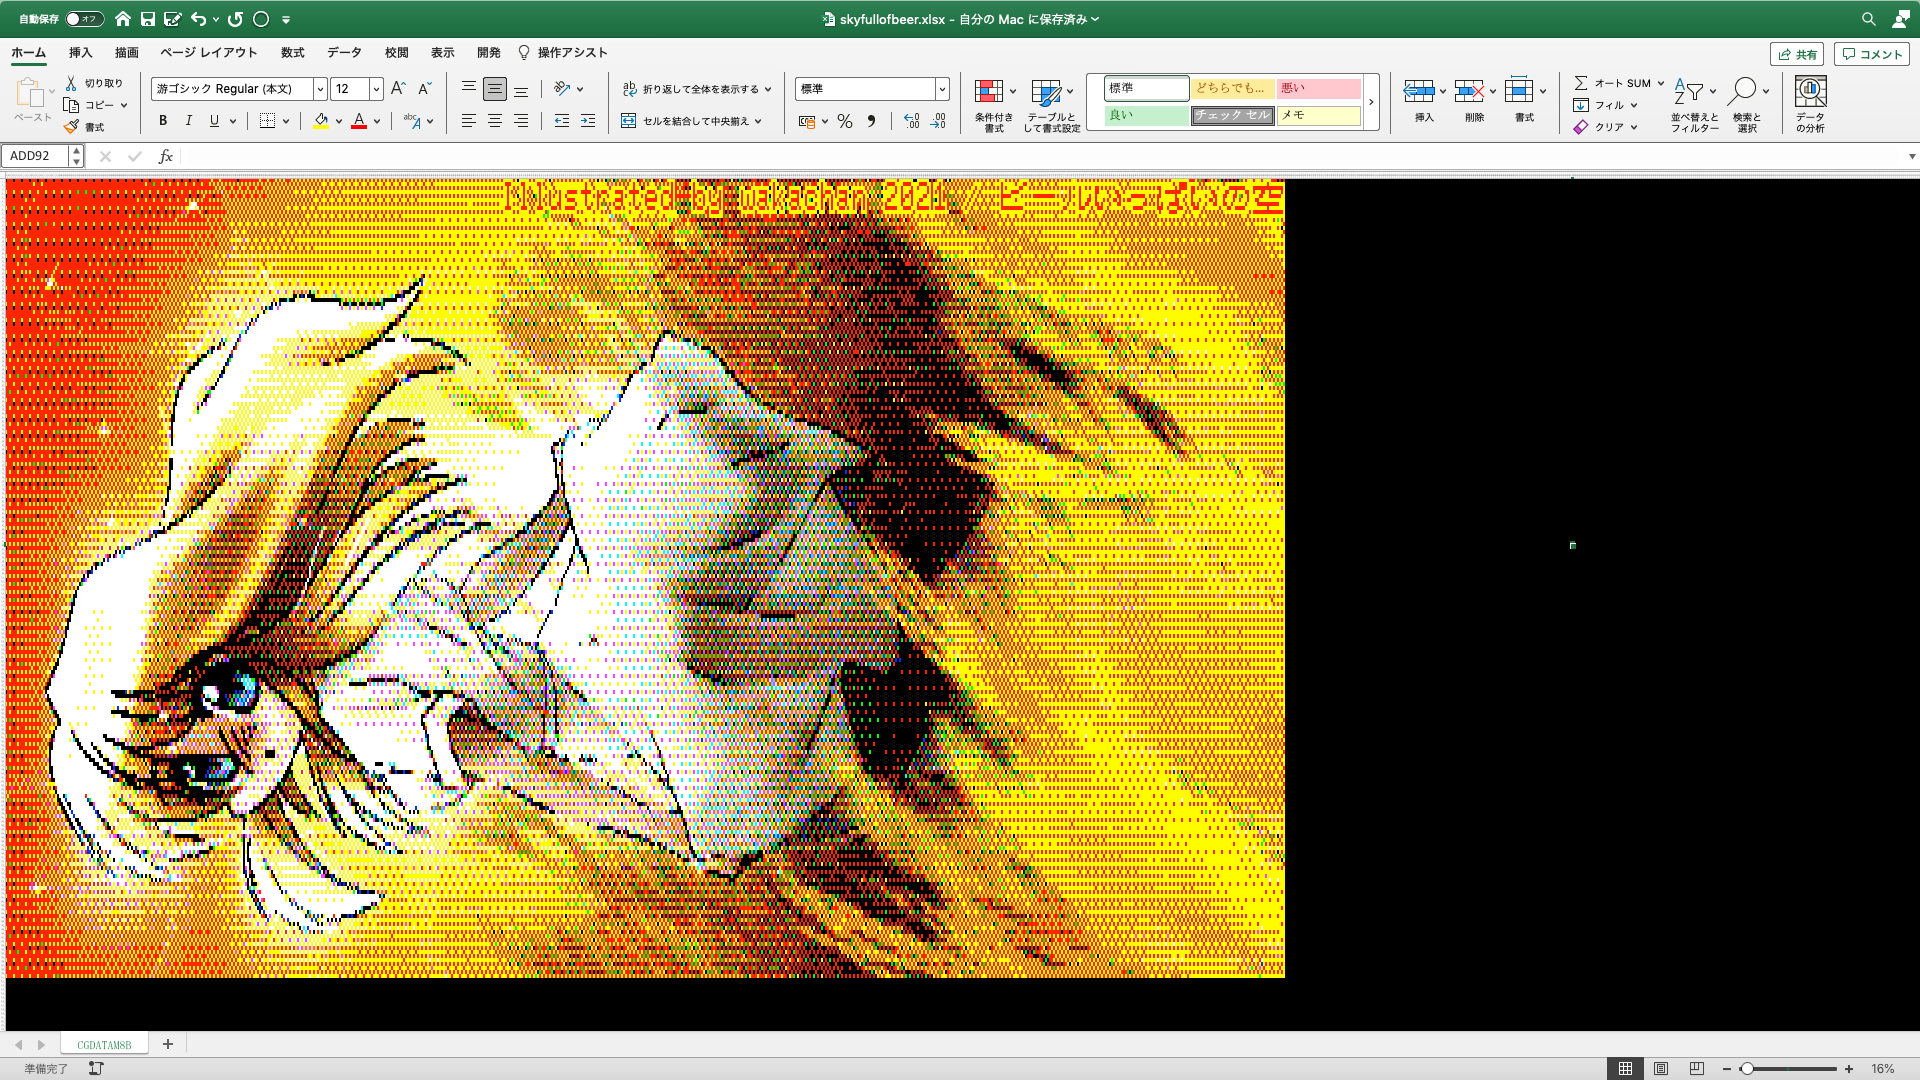
Task: Click the Name Box showing ADD92
Action: tap(37, 156)
